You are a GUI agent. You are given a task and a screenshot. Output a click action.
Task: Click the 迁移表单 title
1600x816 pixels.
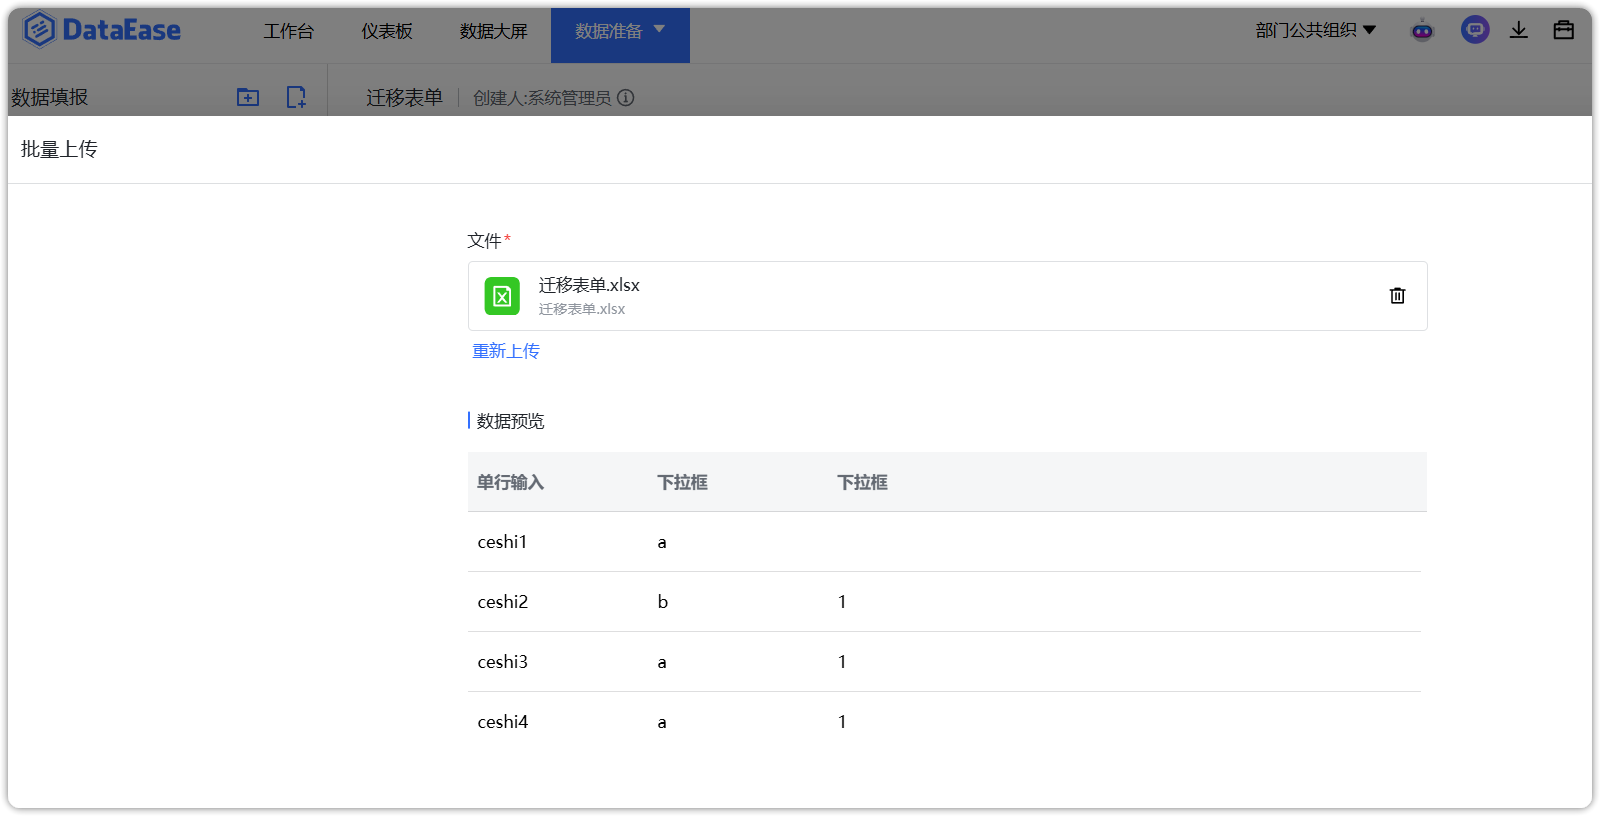pos(404,97)
